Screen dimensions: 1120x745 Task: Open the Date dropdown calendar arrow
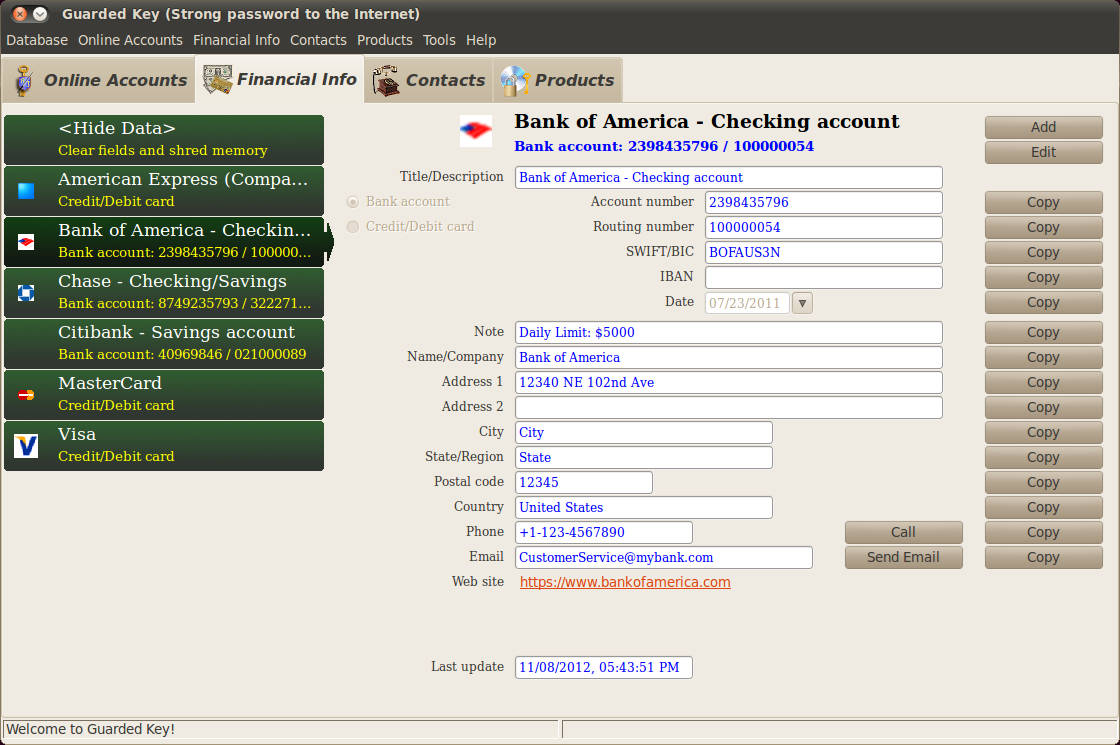(x=802, y=303)
